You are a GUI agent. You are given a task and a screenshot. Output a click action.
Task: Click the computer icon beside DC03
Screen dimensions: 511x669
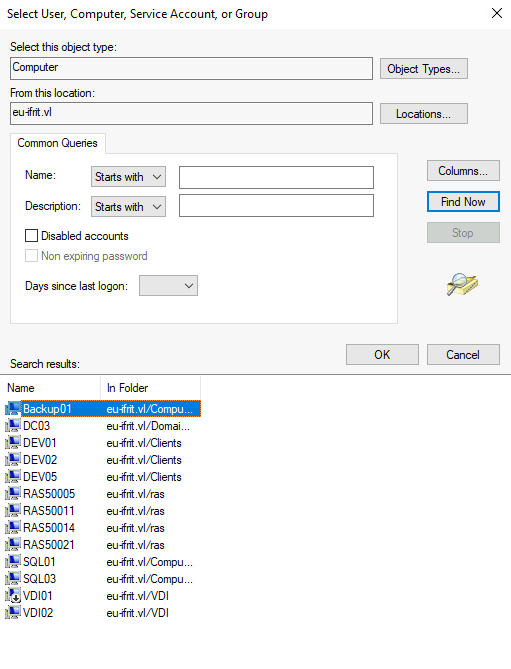[x=13, y=426]
